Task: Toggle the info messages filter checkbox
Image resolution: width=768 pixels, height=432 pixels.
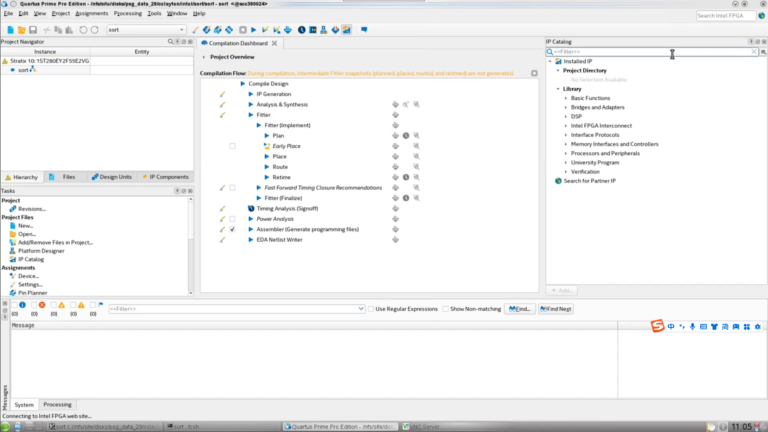Action: (x=15, y=305)
